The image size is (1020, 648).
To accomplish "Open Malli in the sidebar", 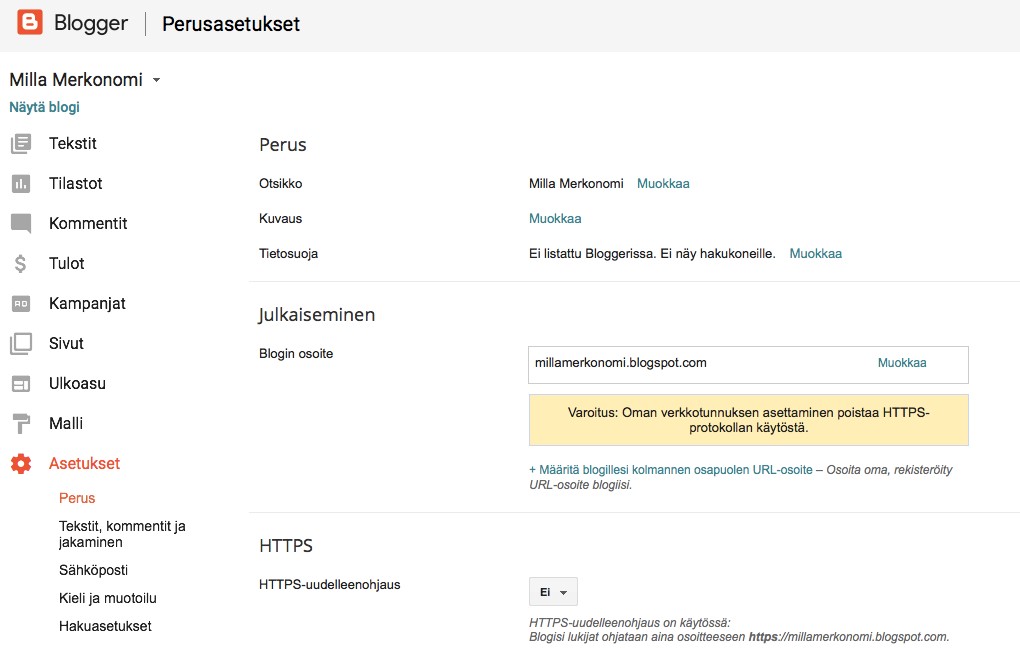I will (66, 424).
